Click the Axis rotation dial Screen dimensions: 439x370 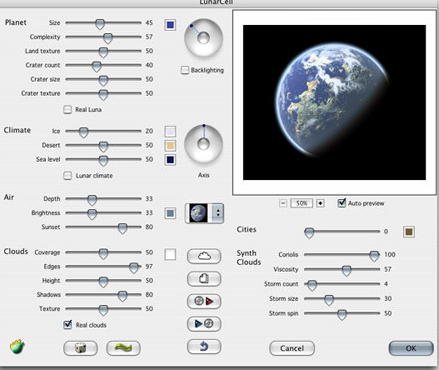(203, 144)
